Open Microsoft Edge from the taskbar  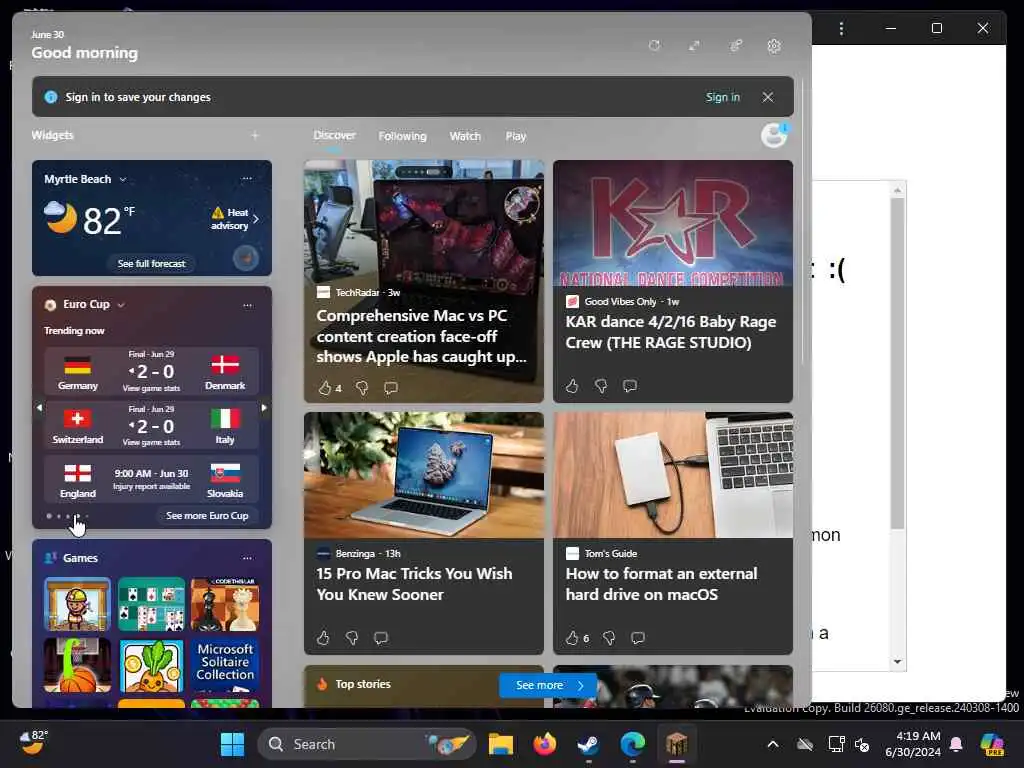pyautogui.click(x=632, y=744)
